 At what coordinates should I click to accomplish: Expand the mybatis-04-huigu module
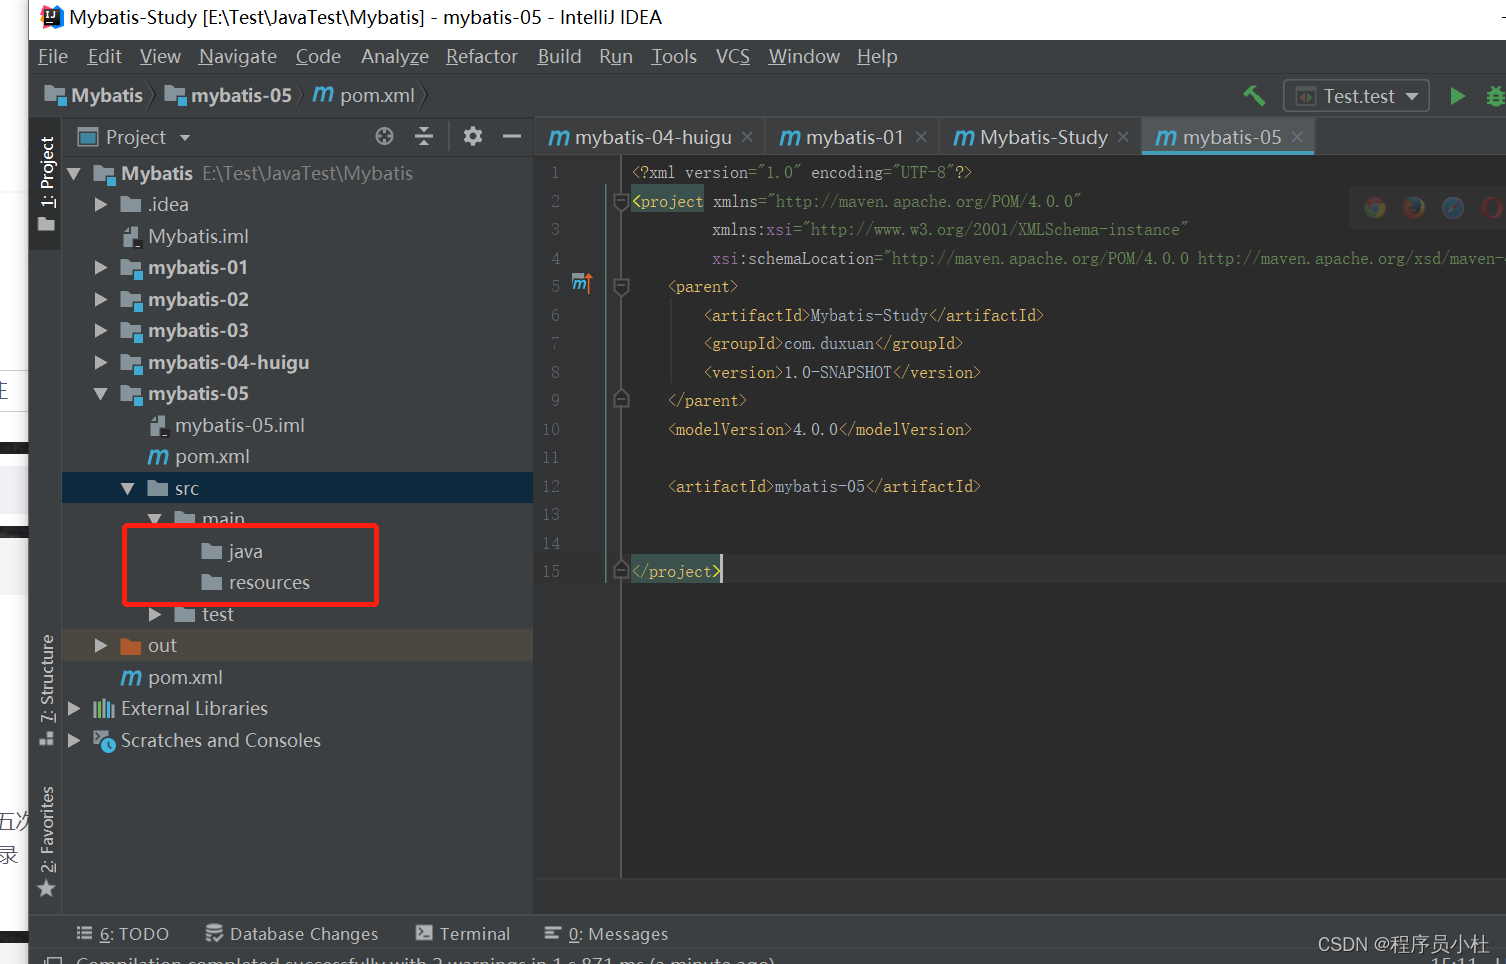click(x=100, y=362)
